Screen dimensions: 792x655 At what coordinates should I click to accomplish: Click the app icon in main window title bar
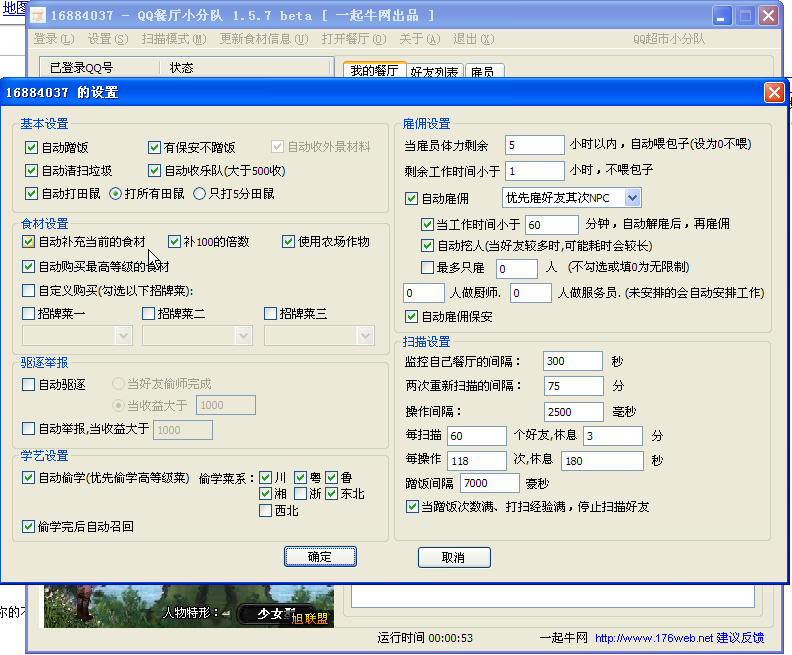38,15
